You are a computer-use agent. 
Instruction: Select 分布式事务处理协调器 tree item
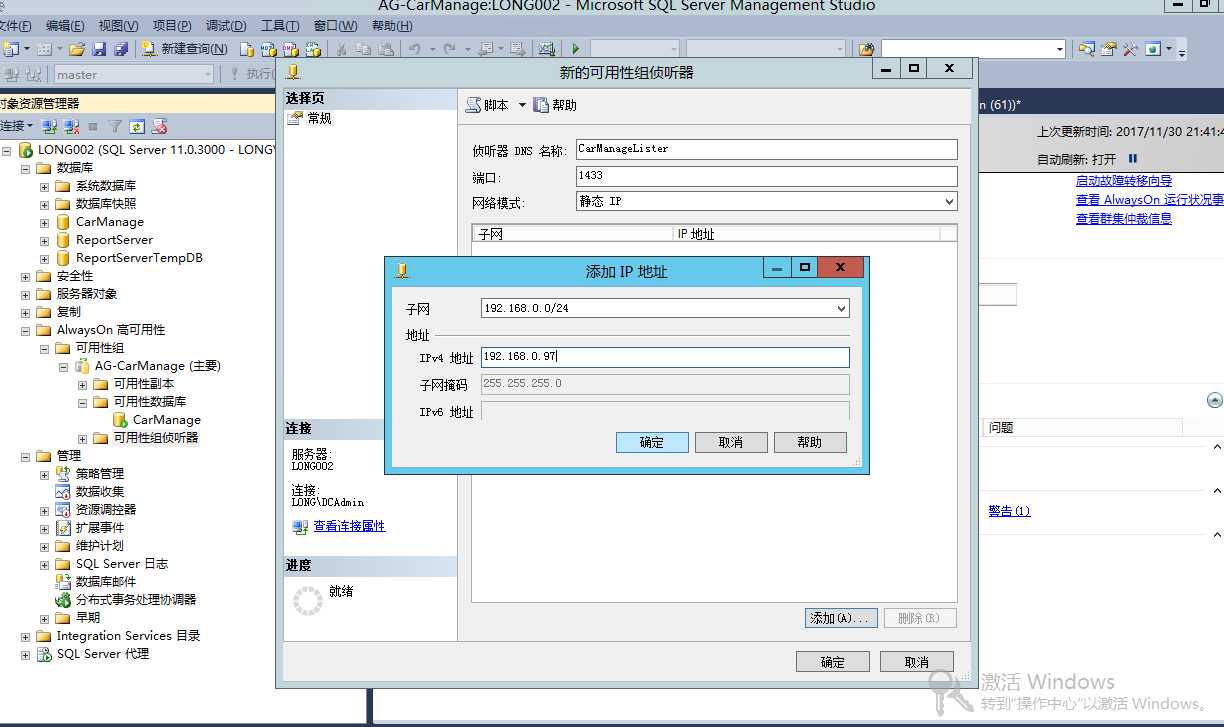(x=136, y=600)
